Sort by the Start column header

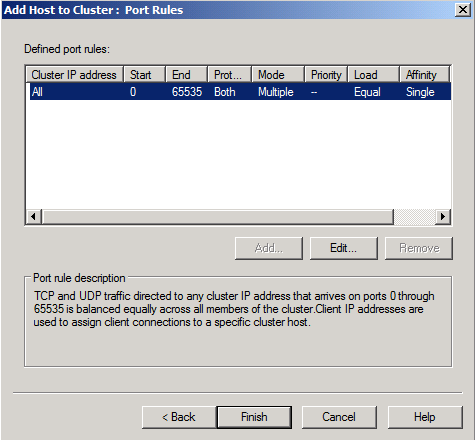pos(144,75)
